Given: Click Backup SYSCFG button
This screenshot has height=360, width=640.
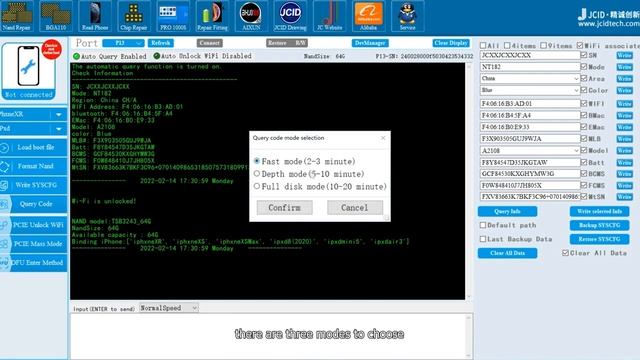Looking at the screenshot, I should (599, 225).
